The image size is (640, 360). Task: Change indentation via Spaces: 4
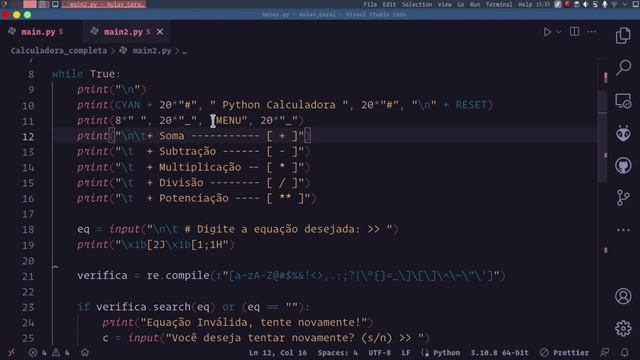(338, 353)
